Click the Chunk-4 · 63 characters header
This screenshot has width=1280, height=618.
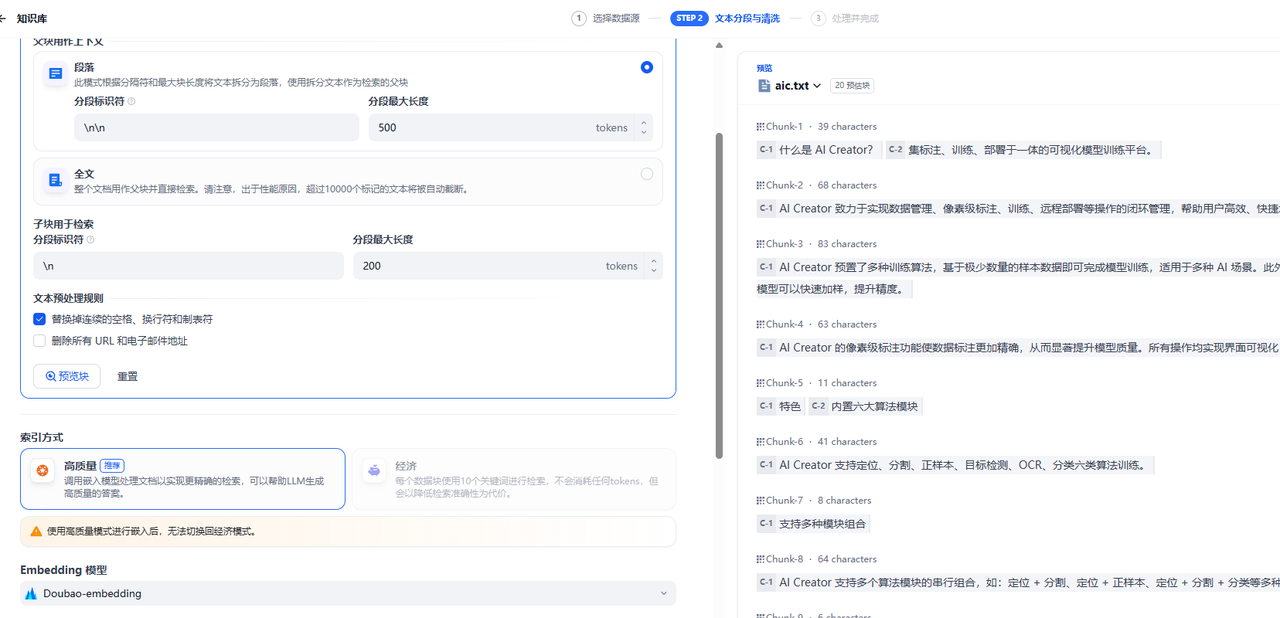tap(816, 325)
